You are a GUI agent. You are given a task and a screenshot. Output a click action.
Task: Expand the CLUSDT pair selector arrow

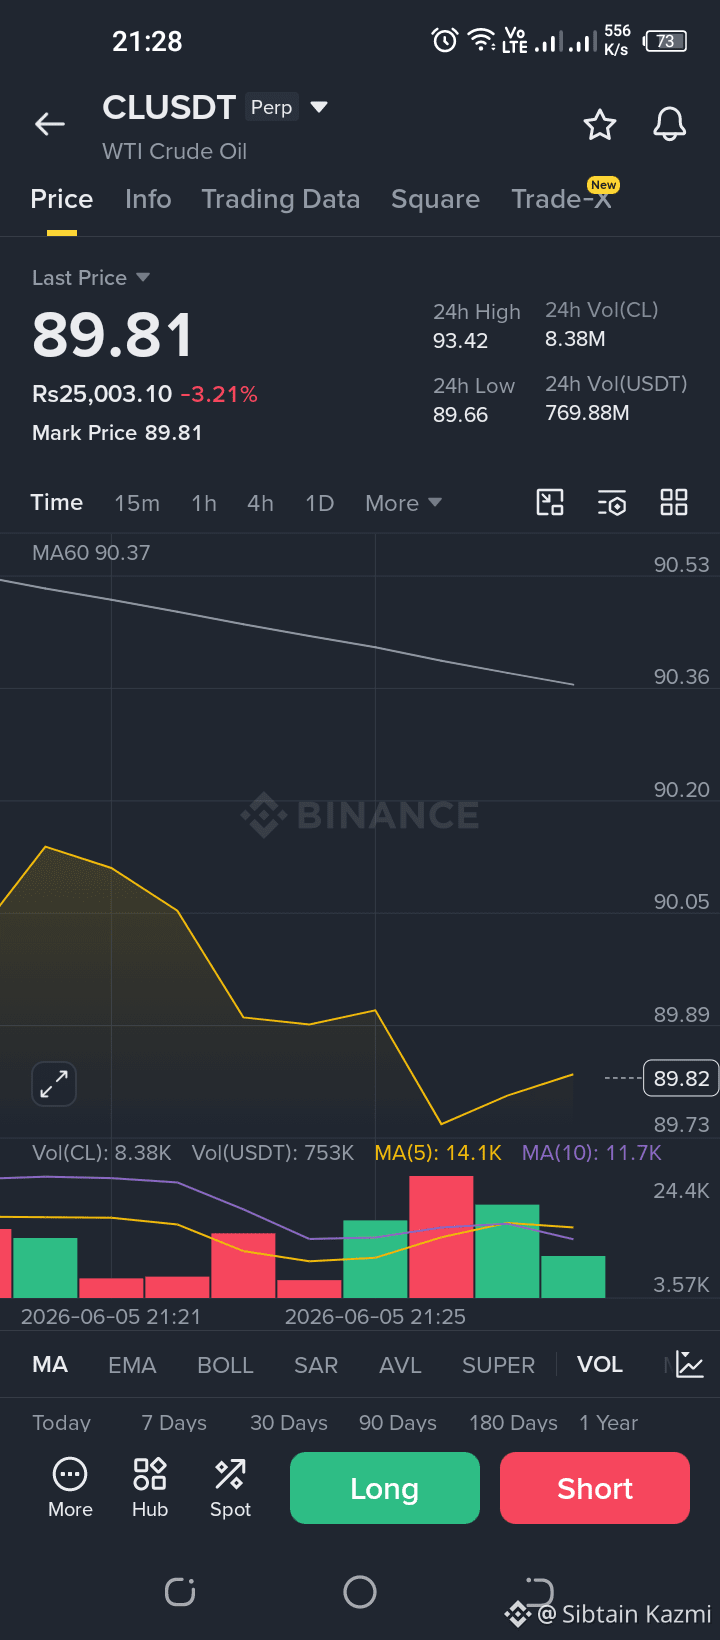[319, 107]
